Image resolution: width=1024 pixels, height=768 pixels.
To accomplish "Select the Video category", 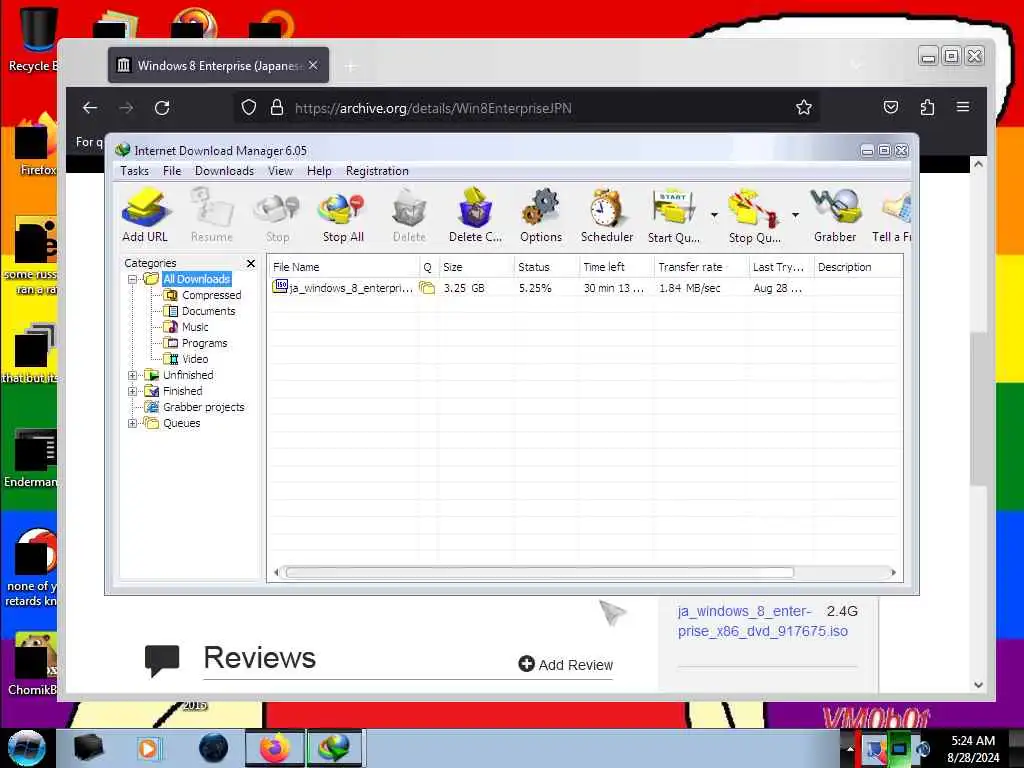I will tap(195, 359).
